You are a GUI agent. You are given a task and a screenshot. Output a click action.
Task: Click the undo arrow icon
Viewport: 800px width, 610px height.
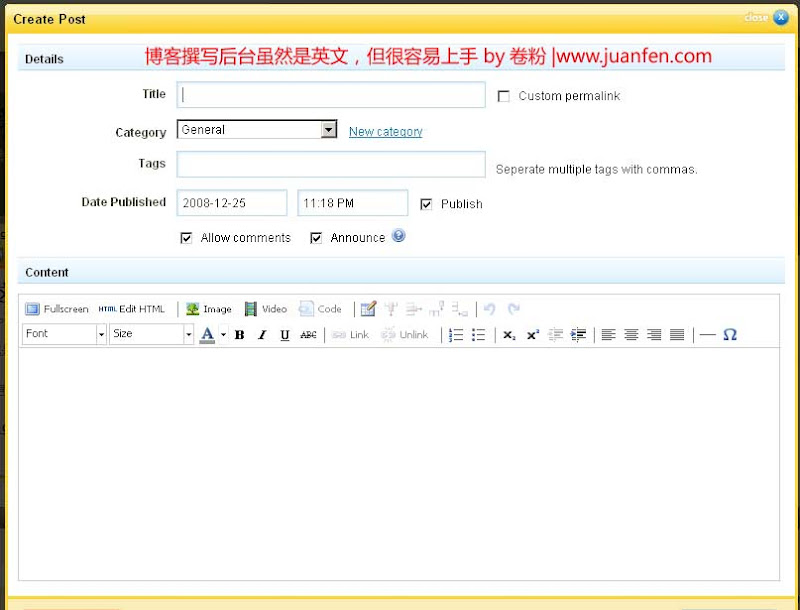489,309
